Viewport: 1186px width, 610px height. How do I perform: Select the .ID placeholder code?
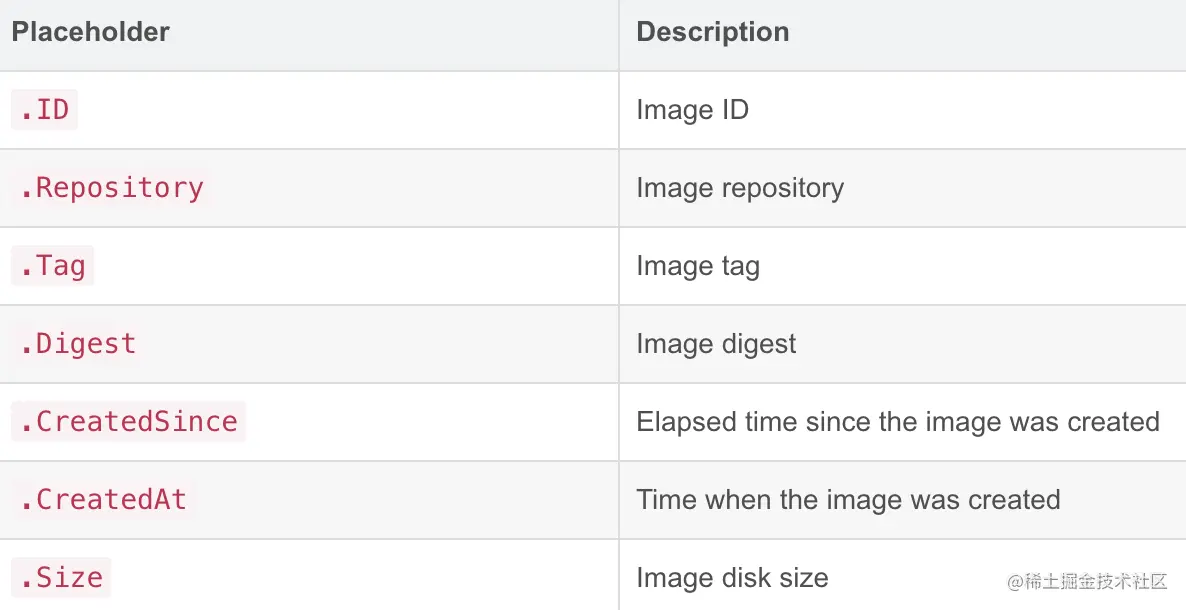tap(44, 110)
